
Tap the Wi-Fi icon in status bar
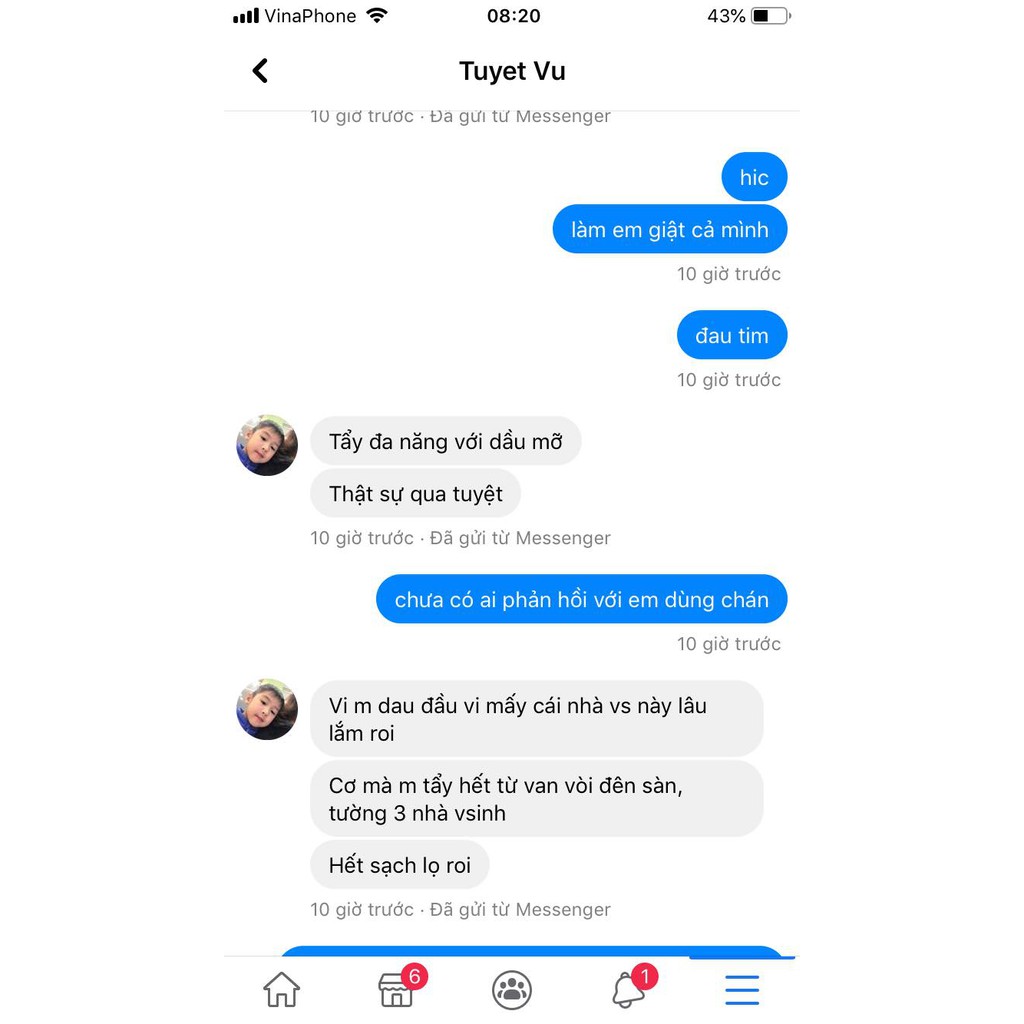(x=377, y=15)
